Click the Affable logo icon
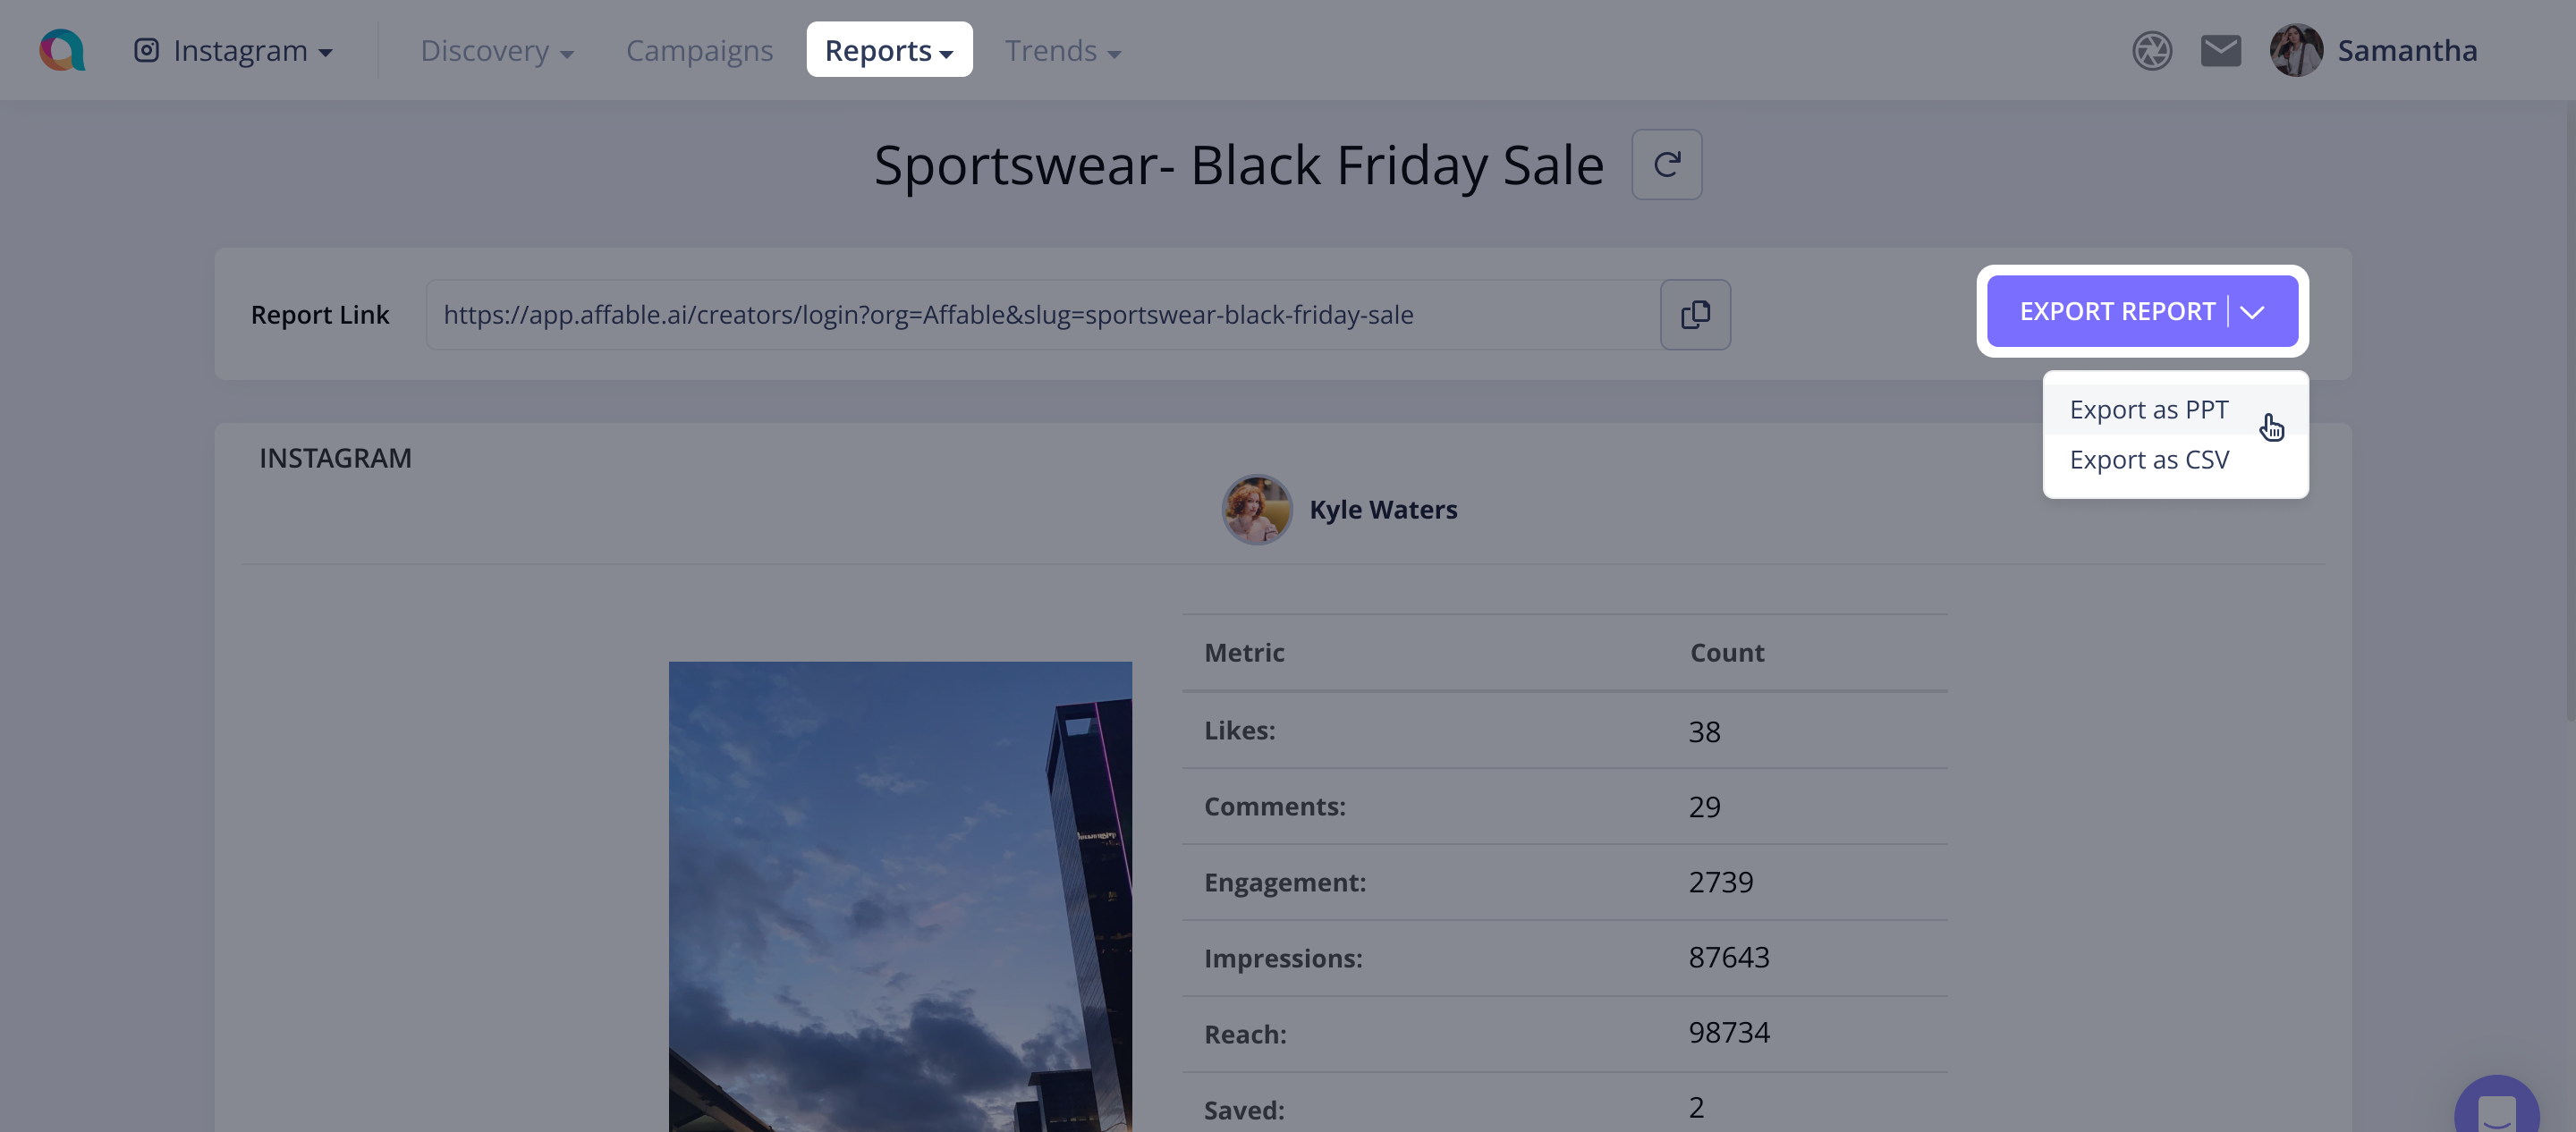This screenshot has height=1132, width=2576. coord(62,50)
